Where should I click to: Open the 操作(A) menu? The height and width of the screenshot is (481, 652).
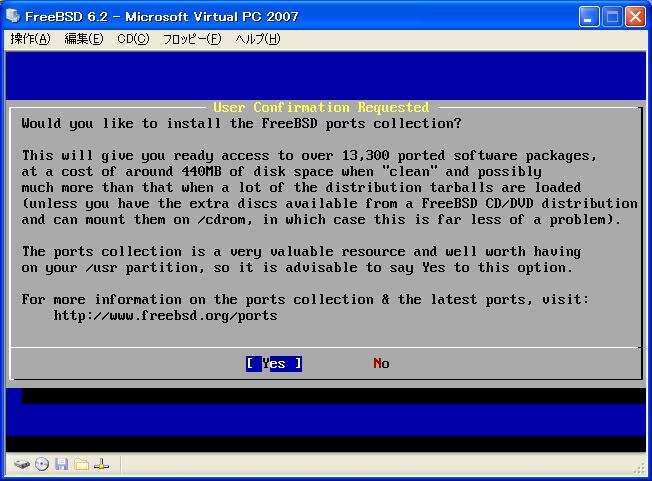30,39
